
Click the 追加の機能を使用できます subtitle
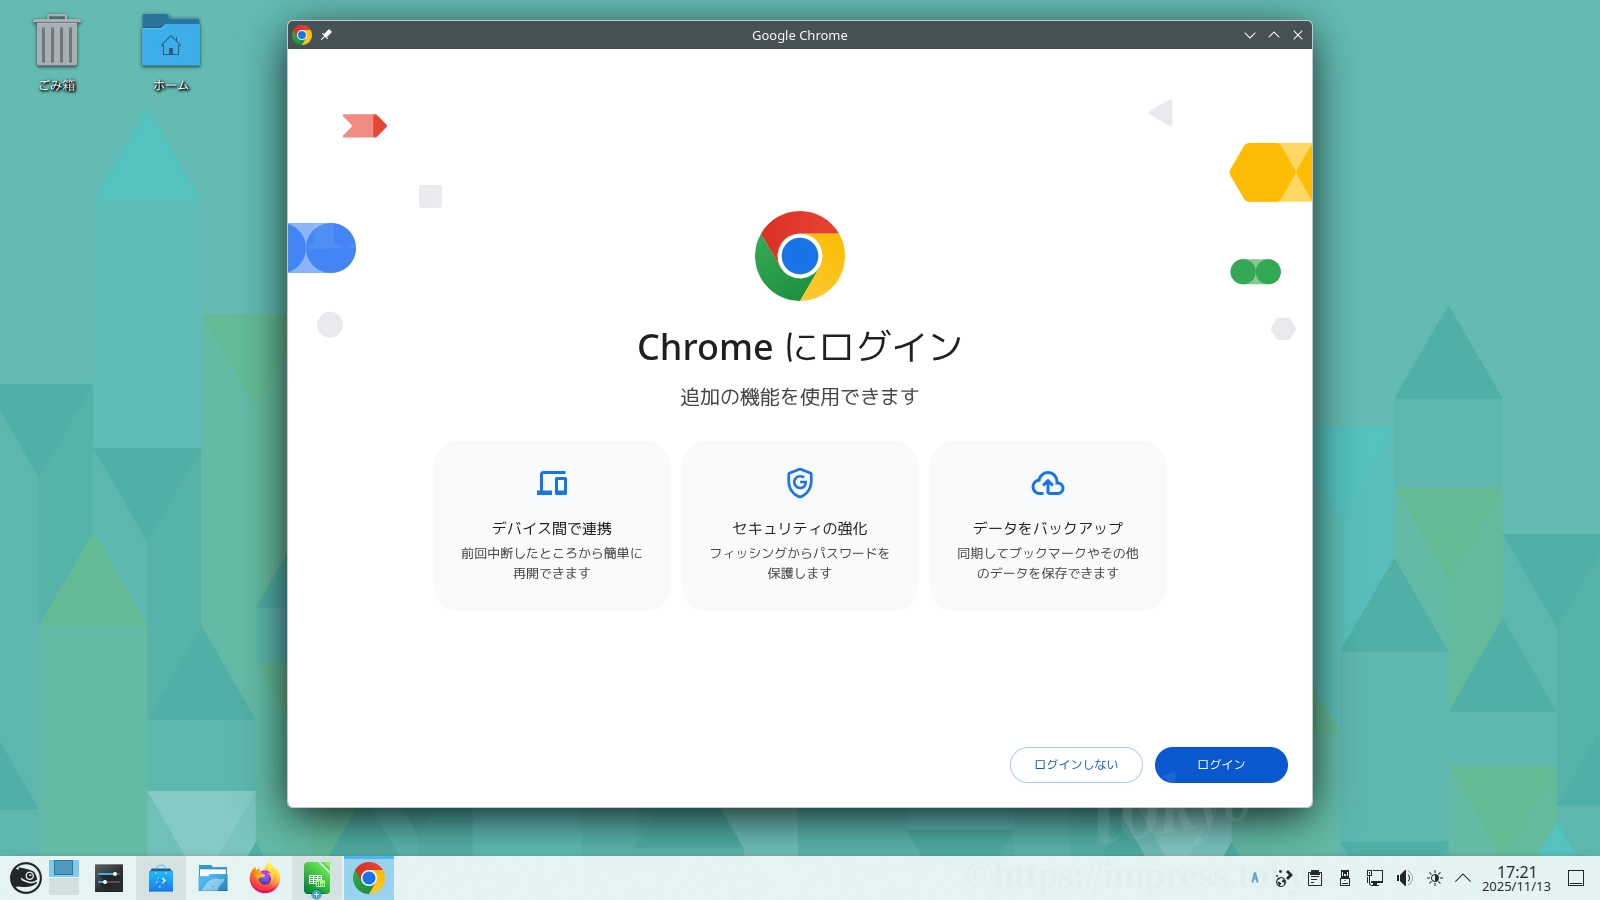pyautogui.click(x=800, y=397)
